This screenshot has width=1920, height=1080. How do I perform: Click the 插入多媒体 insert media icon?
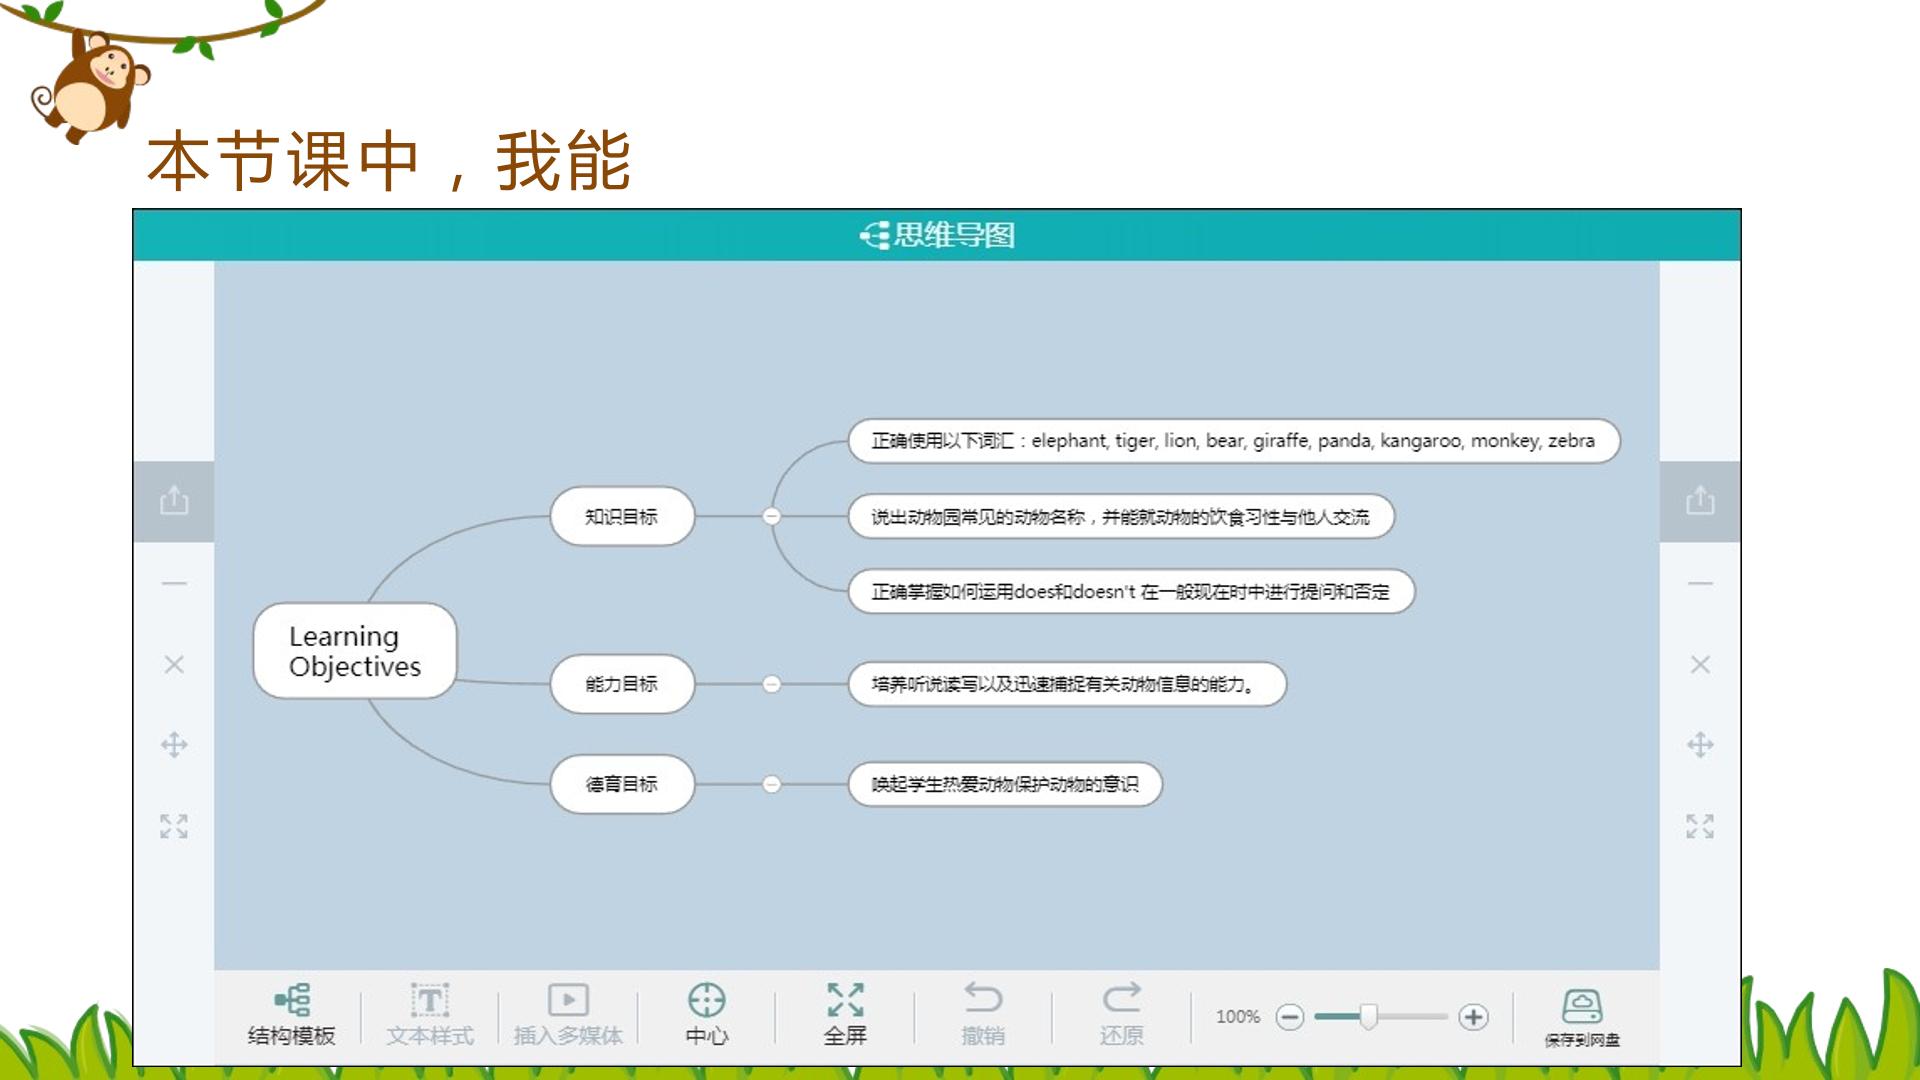click(x=568, y=1000)
